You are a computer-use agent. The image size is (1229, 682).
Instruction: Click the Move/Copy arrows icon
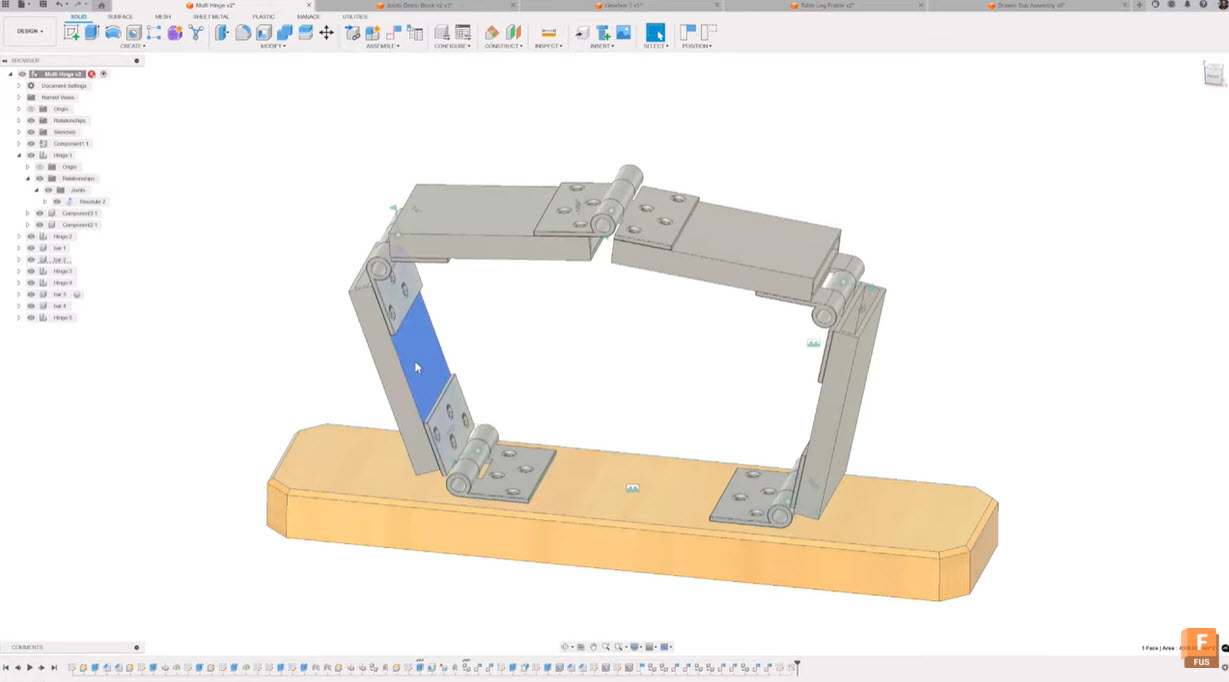326,32
